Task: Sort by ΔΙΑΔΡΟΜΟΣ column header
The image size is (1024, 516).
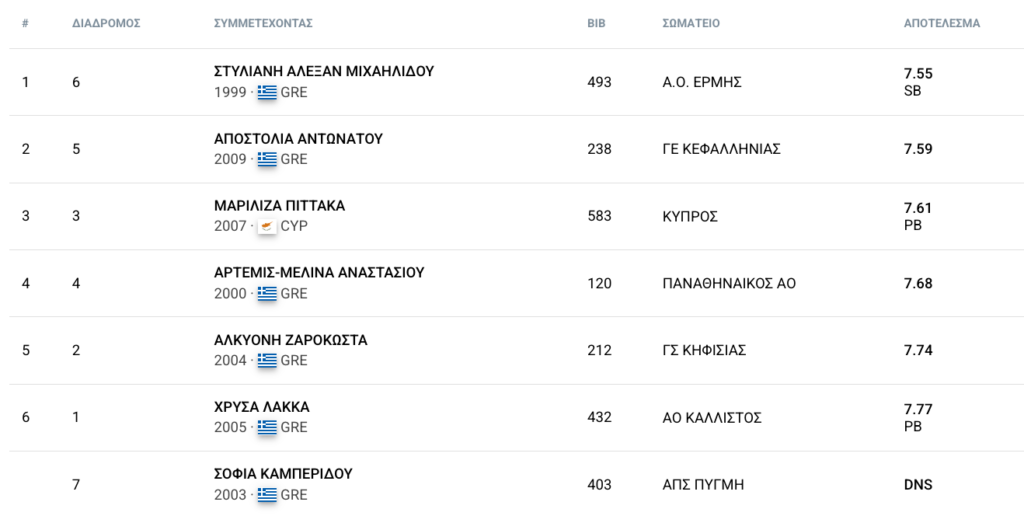Action: point(106,24)
